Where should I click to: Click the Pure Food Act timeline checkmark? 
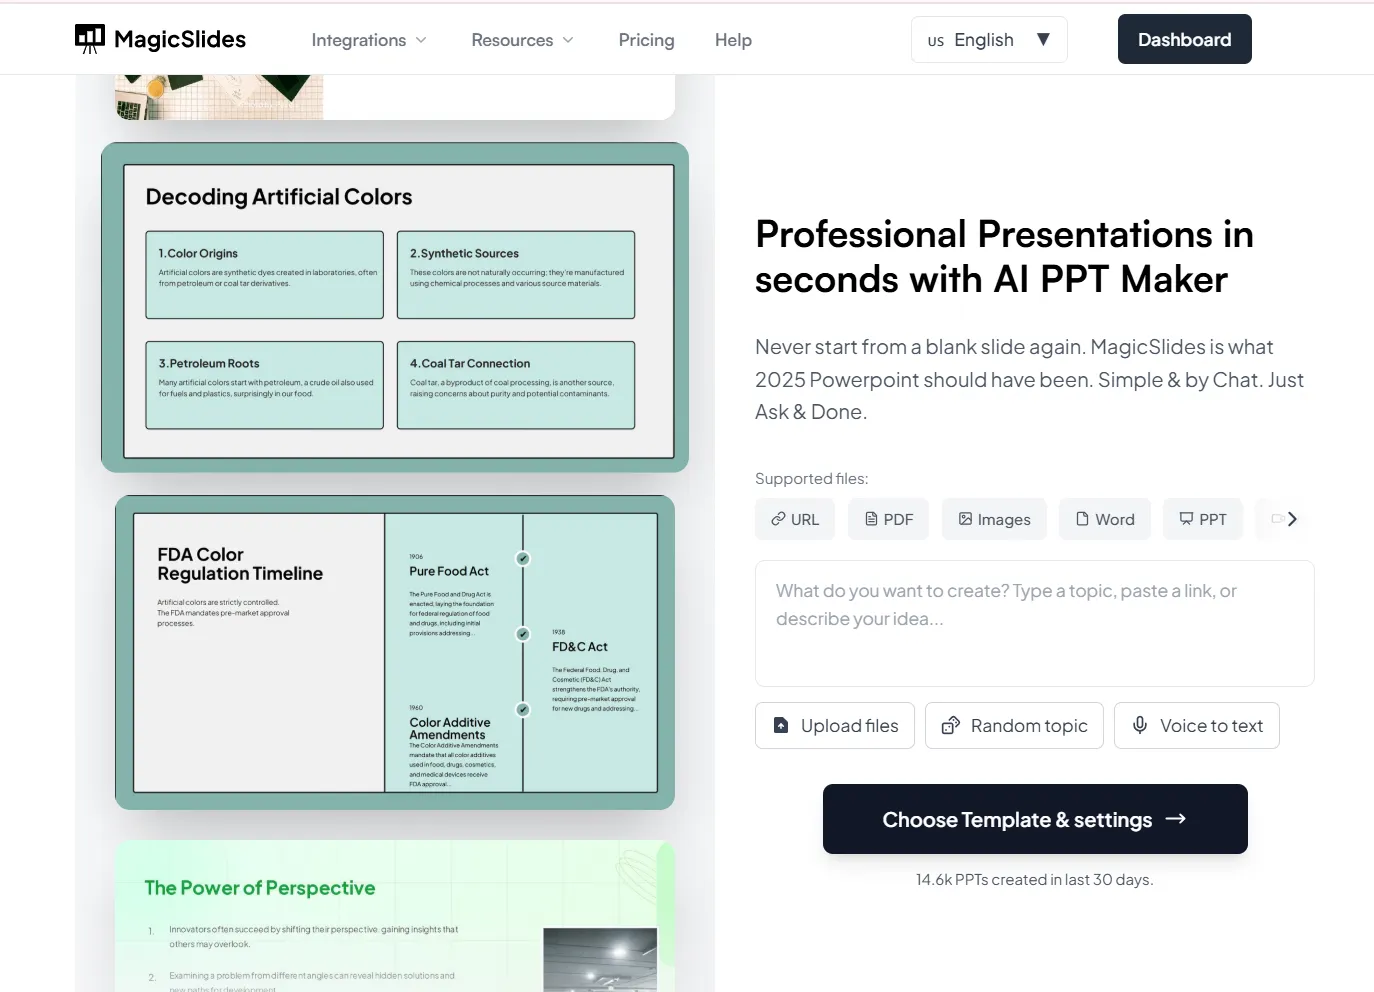tap(523, 558)
